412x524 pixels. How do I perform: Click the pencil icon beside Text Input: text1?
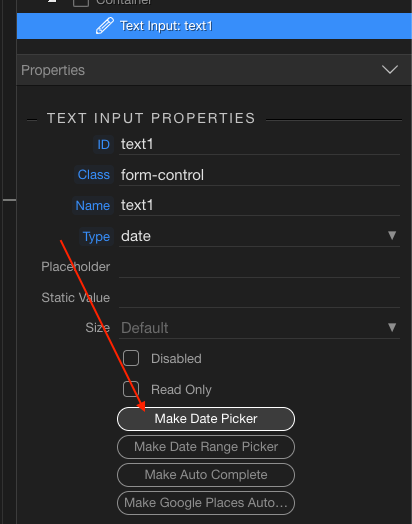click(105, 26)
